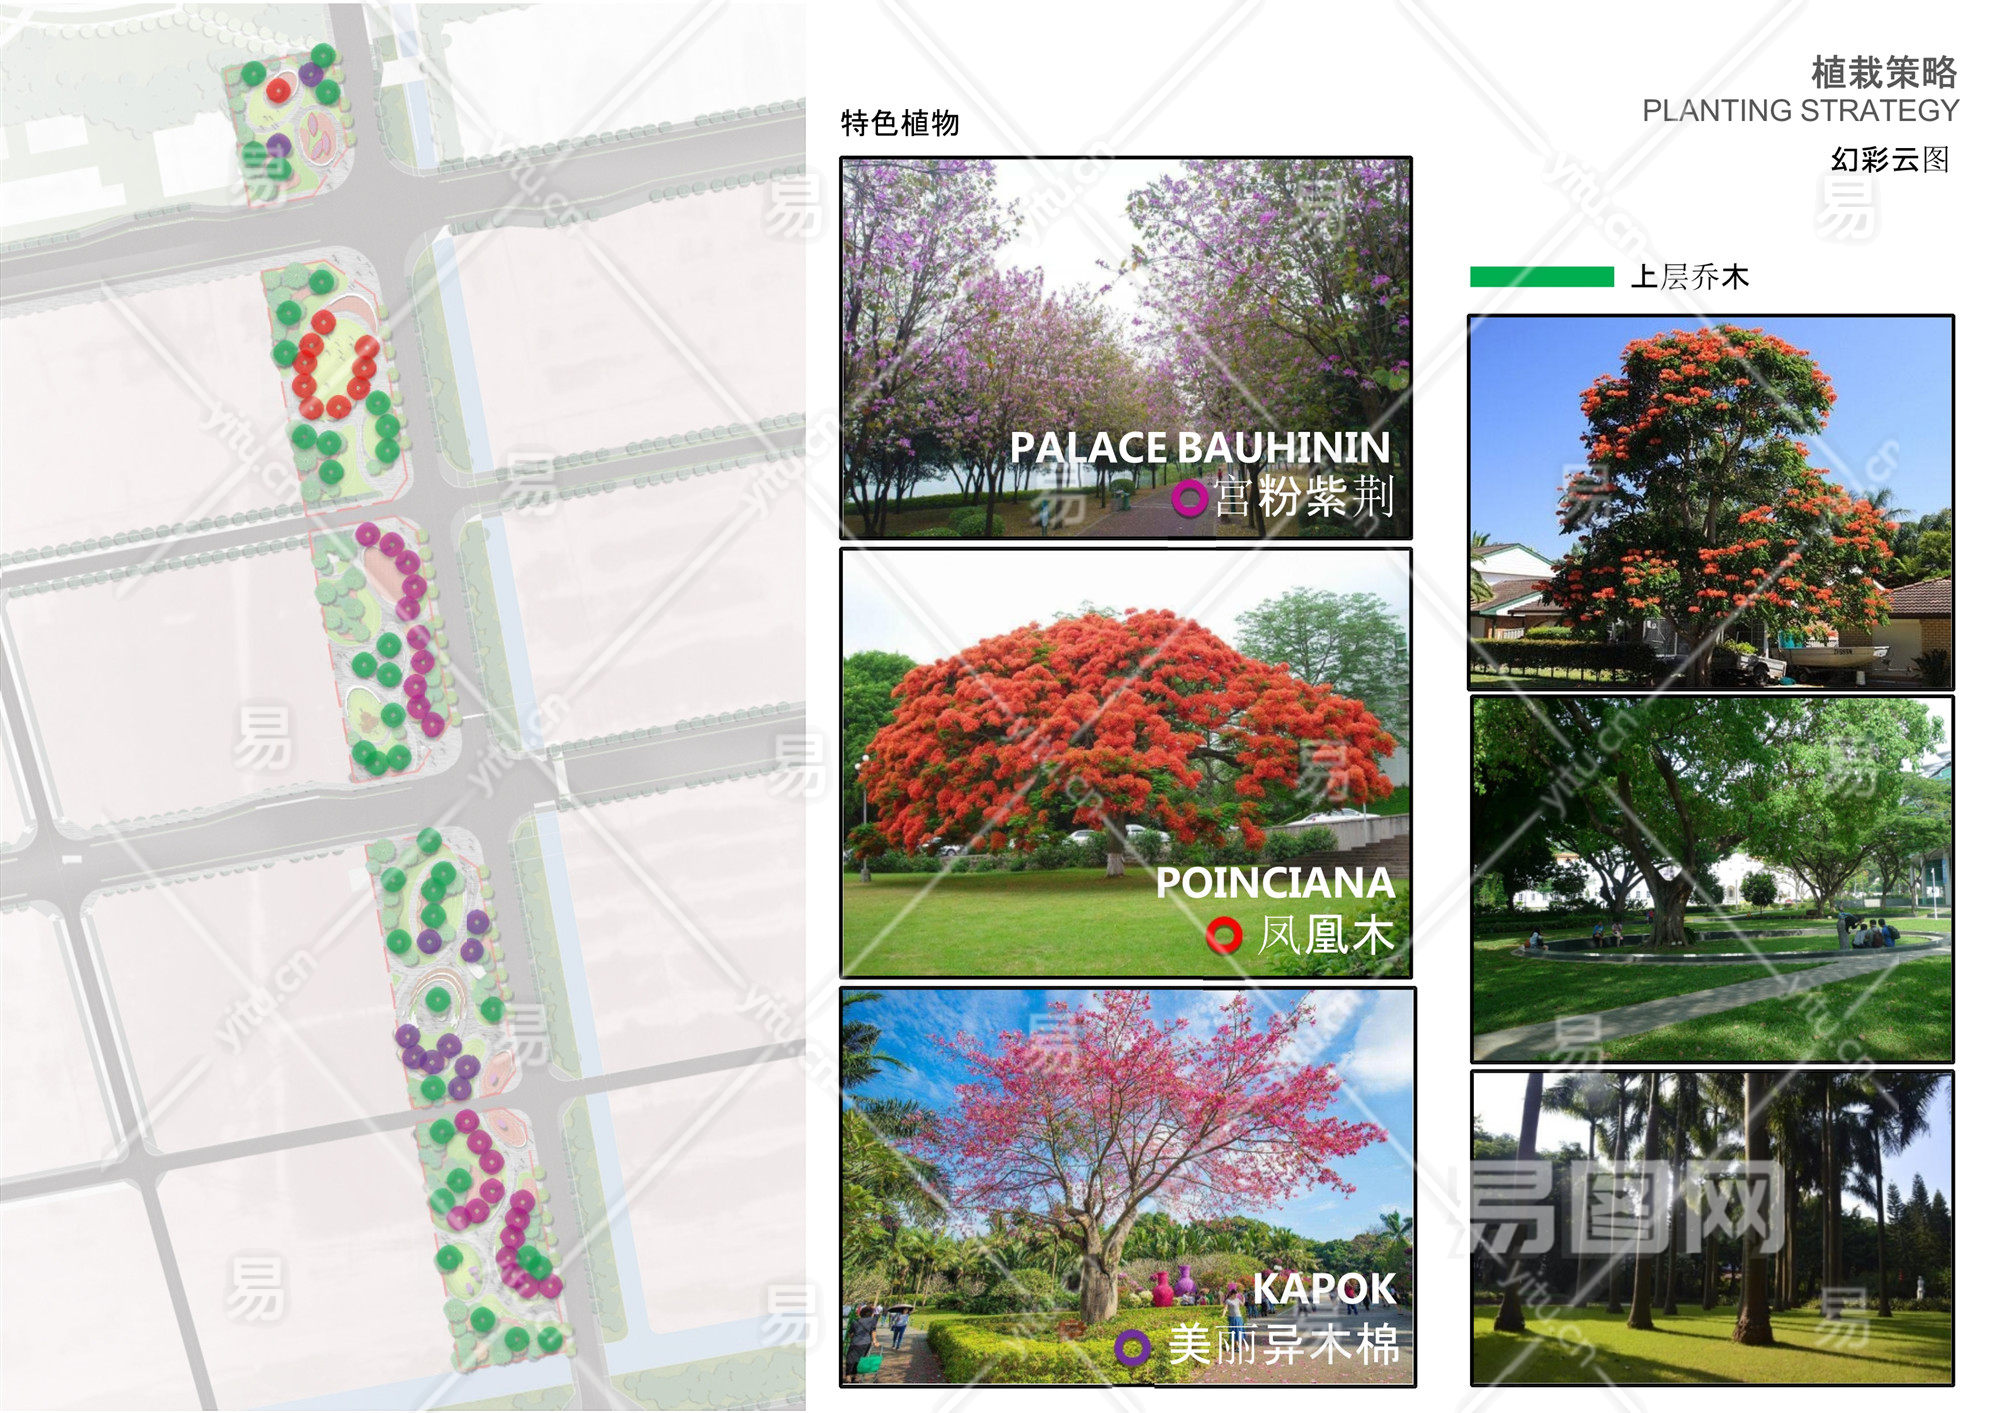Click the green bar legend swatch
Viewport: 2000px width, 1413px height.
1541,277
